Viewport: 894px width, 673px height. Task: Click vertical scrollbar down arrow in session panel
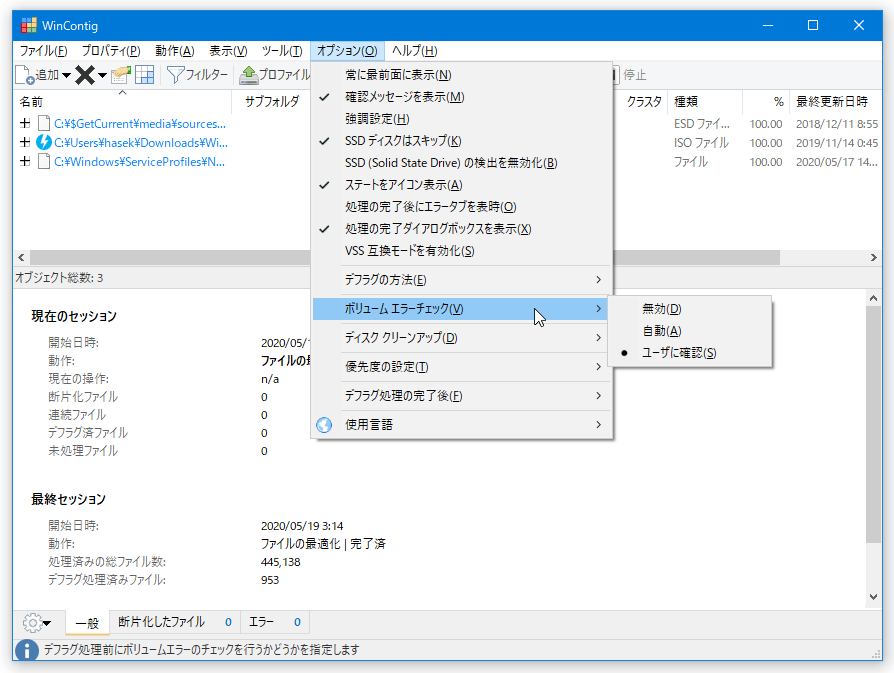(x=873, y=597)
